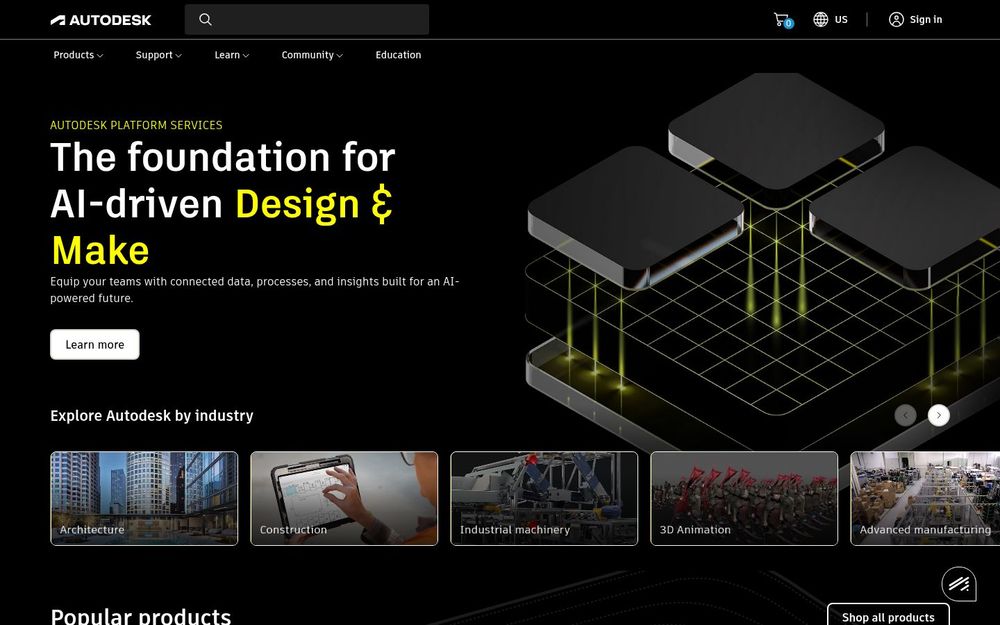Screen dimensions: 1000x625
Task: Open the Advanced manufacturing card
Action: point(925,499)
